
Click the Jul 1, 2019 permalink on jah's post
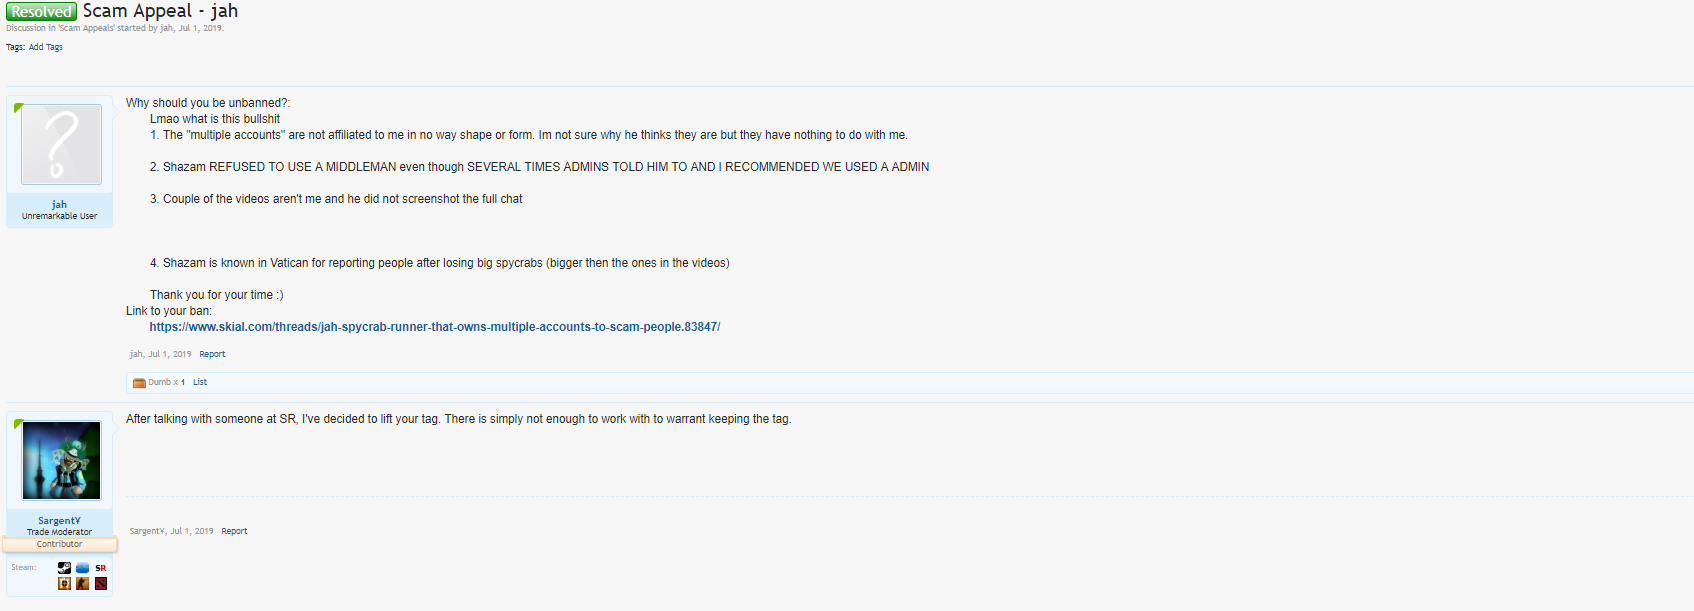tap(170, 354)
